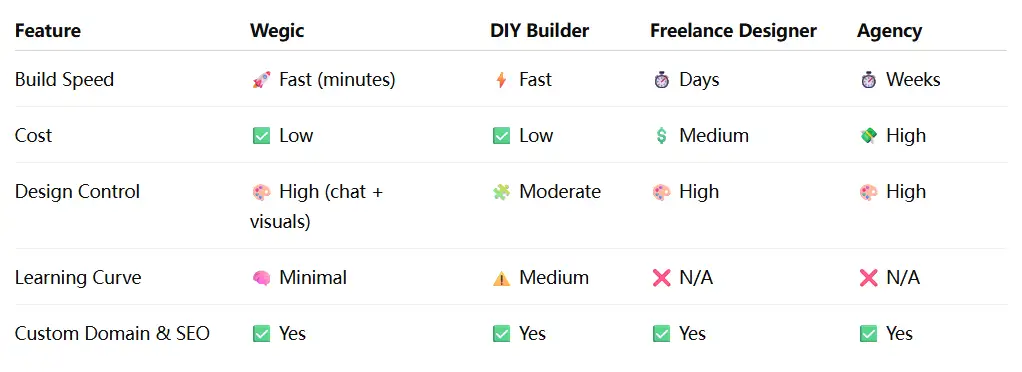
Task: Click the brain icon beside Minimal
Action: point(261,278)
